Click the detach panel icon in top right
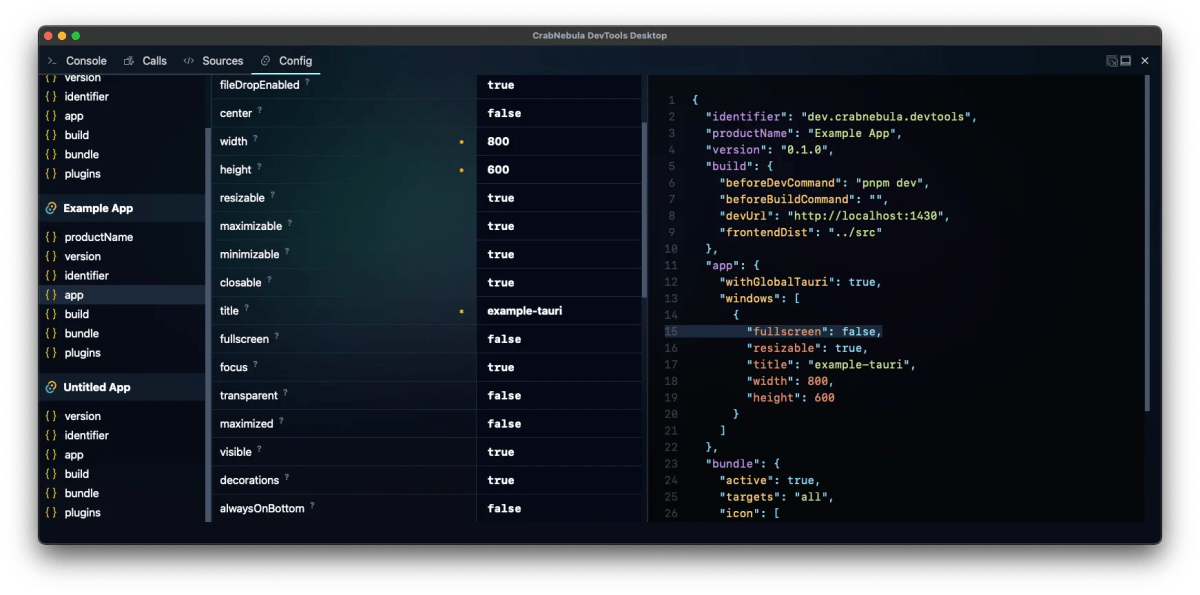This screenshot has width=1200, height=595. (x=1111, y=61)
